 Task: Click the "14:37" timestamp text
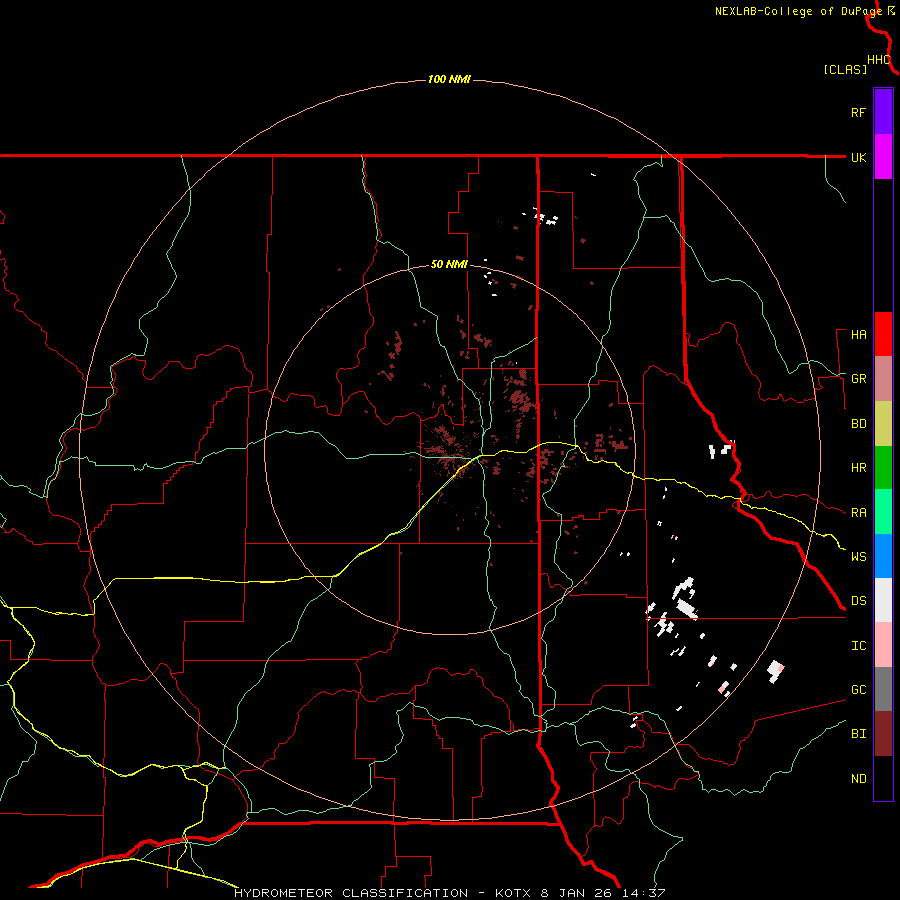646,893
